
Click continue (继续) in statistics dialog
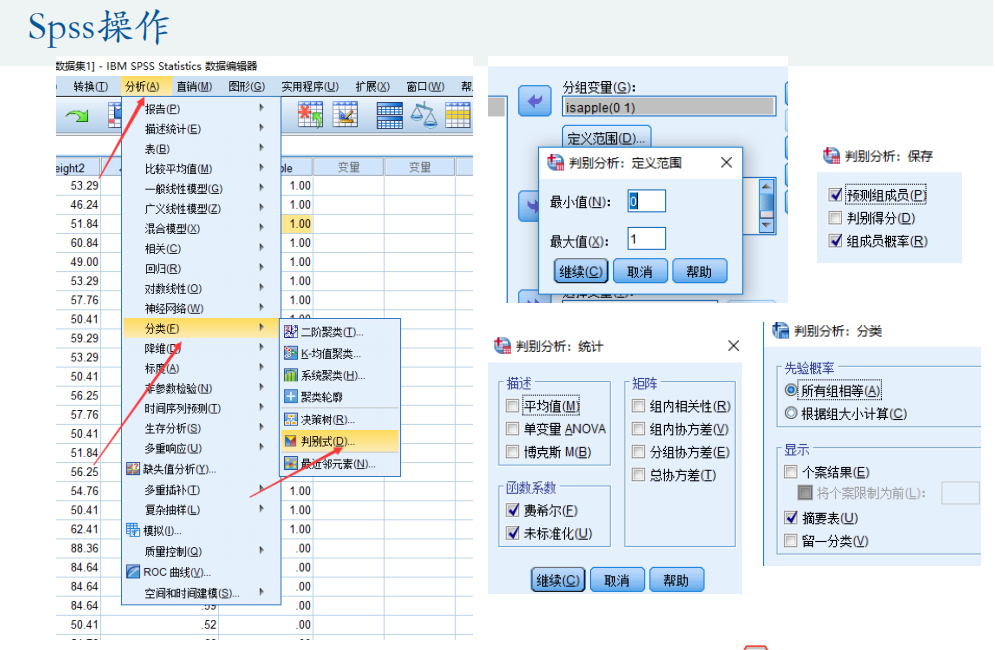557,580
